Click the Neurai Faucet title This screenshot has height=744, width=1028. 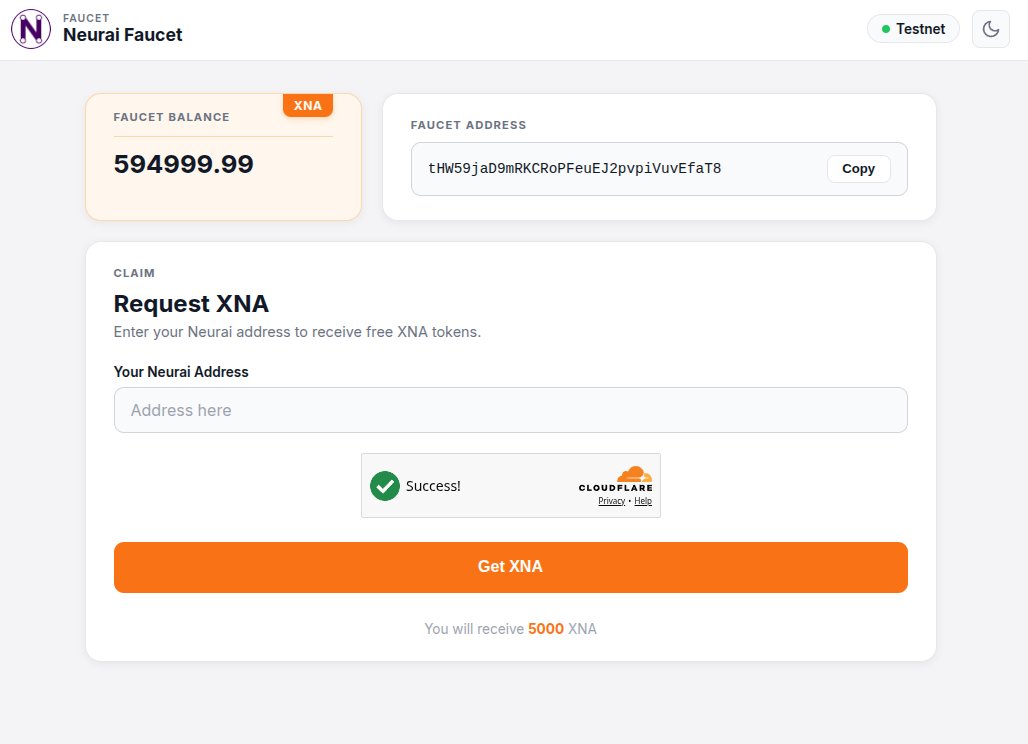click(123, 35)
